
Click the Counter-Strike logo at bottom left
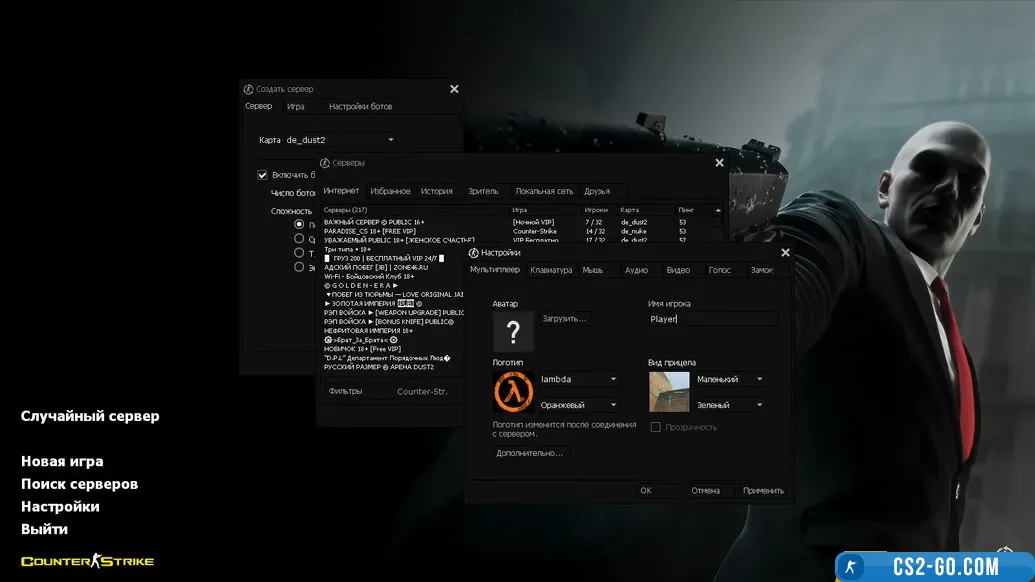point(88,561)
